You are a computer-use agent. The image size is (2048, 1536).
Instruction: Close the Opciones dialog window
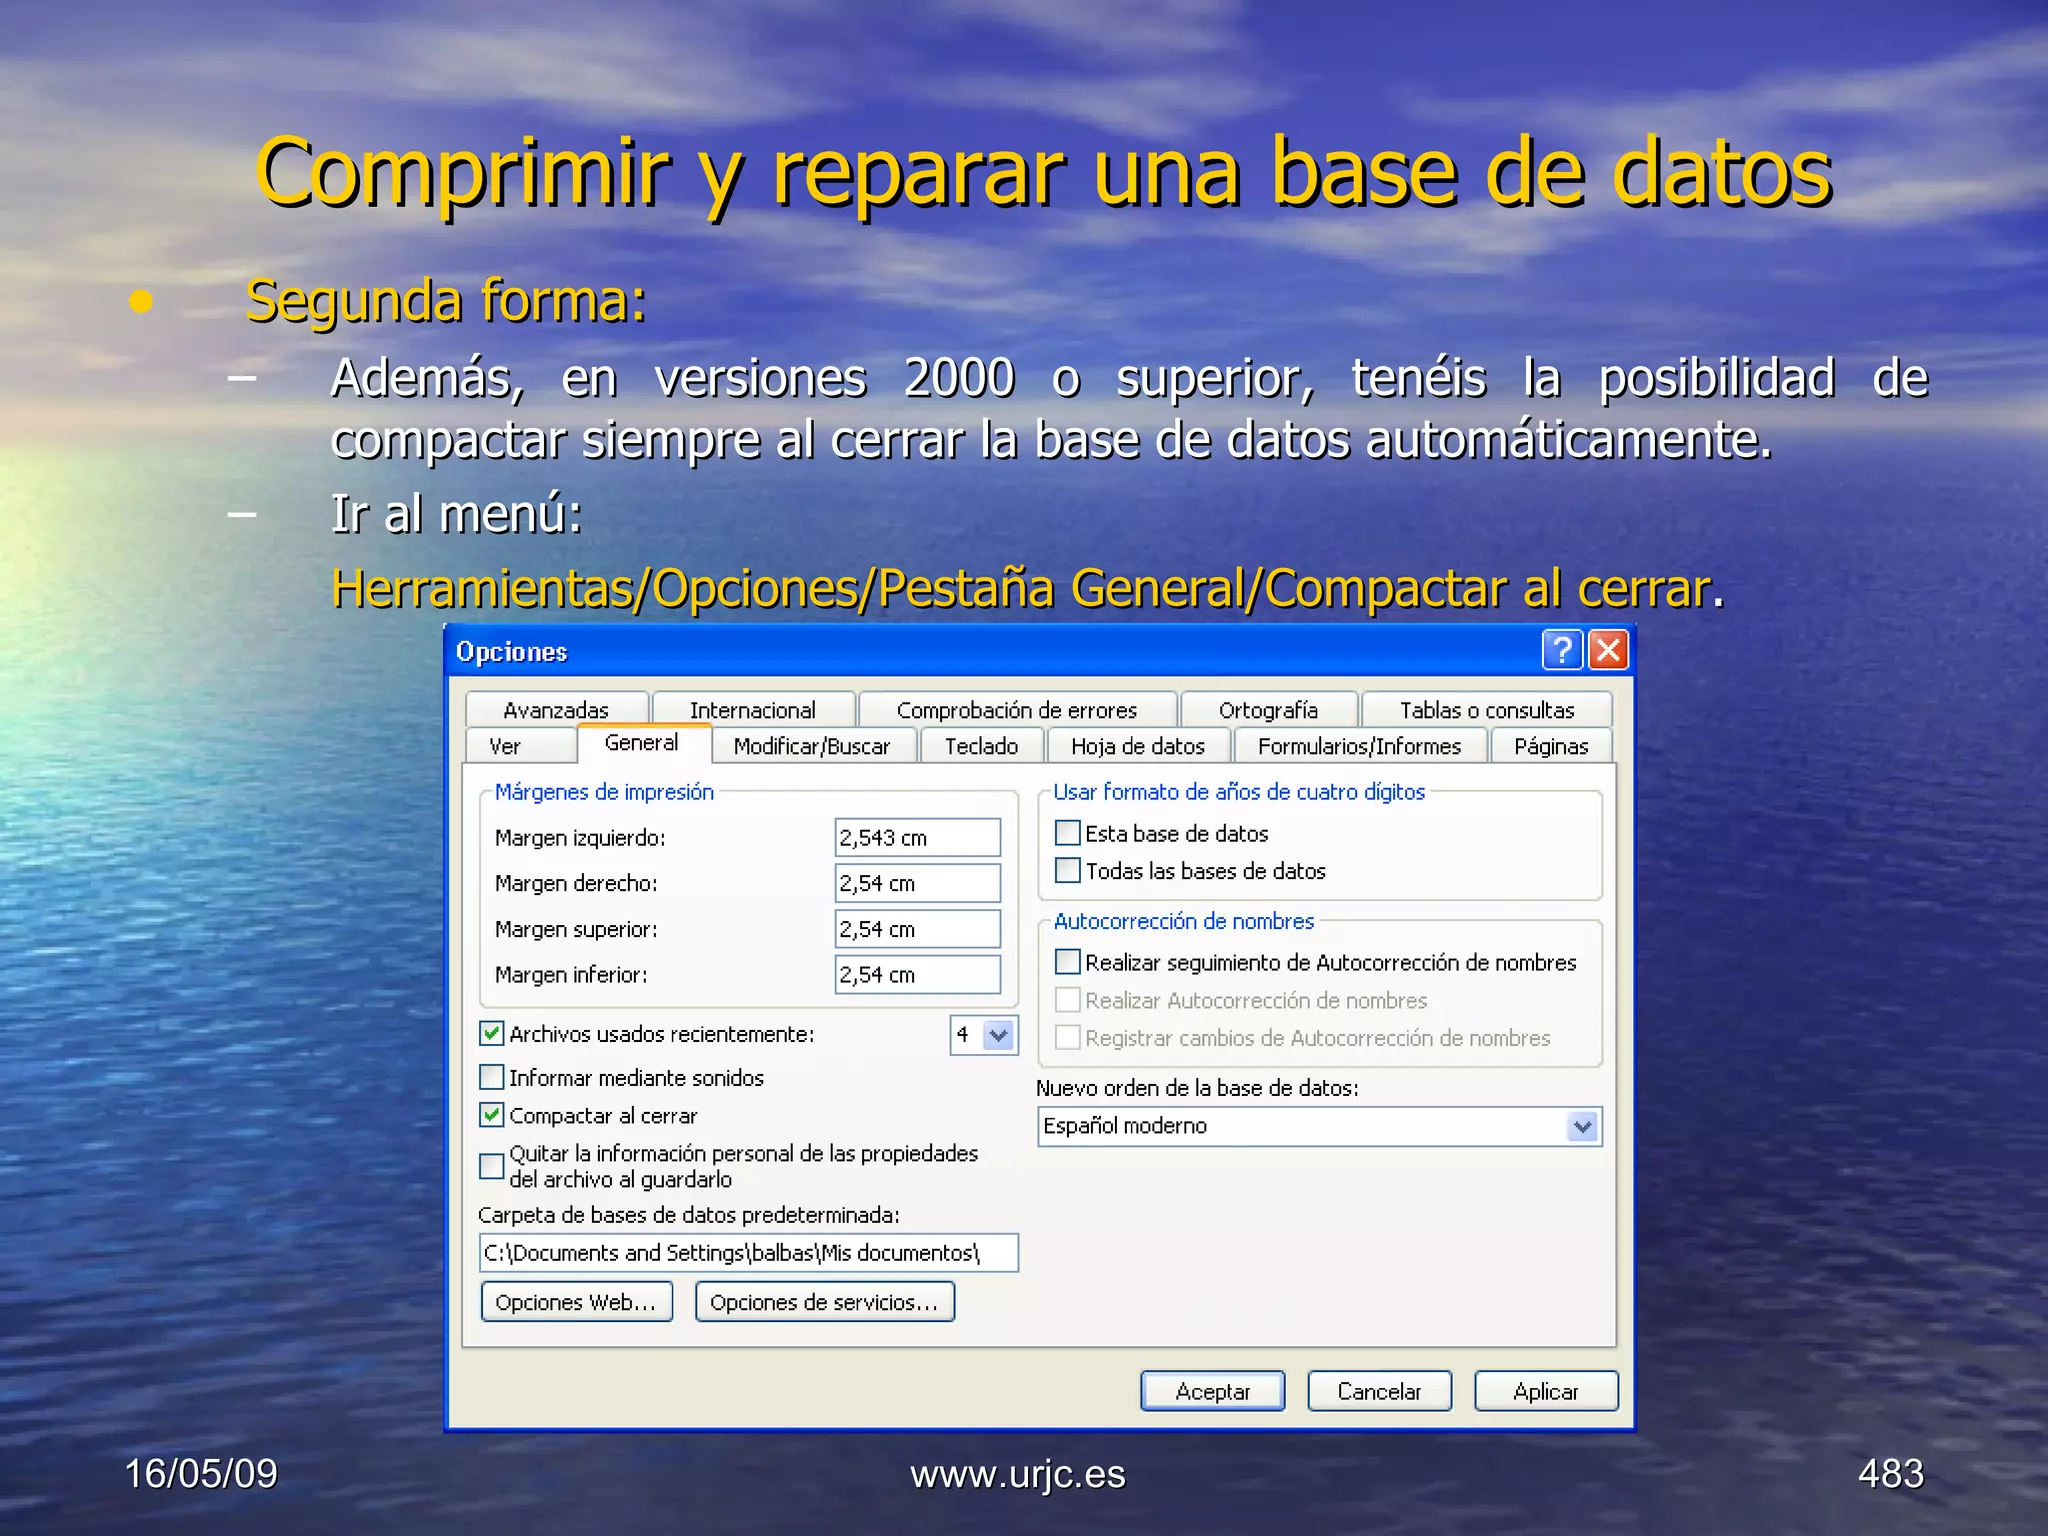point(1608,650)
